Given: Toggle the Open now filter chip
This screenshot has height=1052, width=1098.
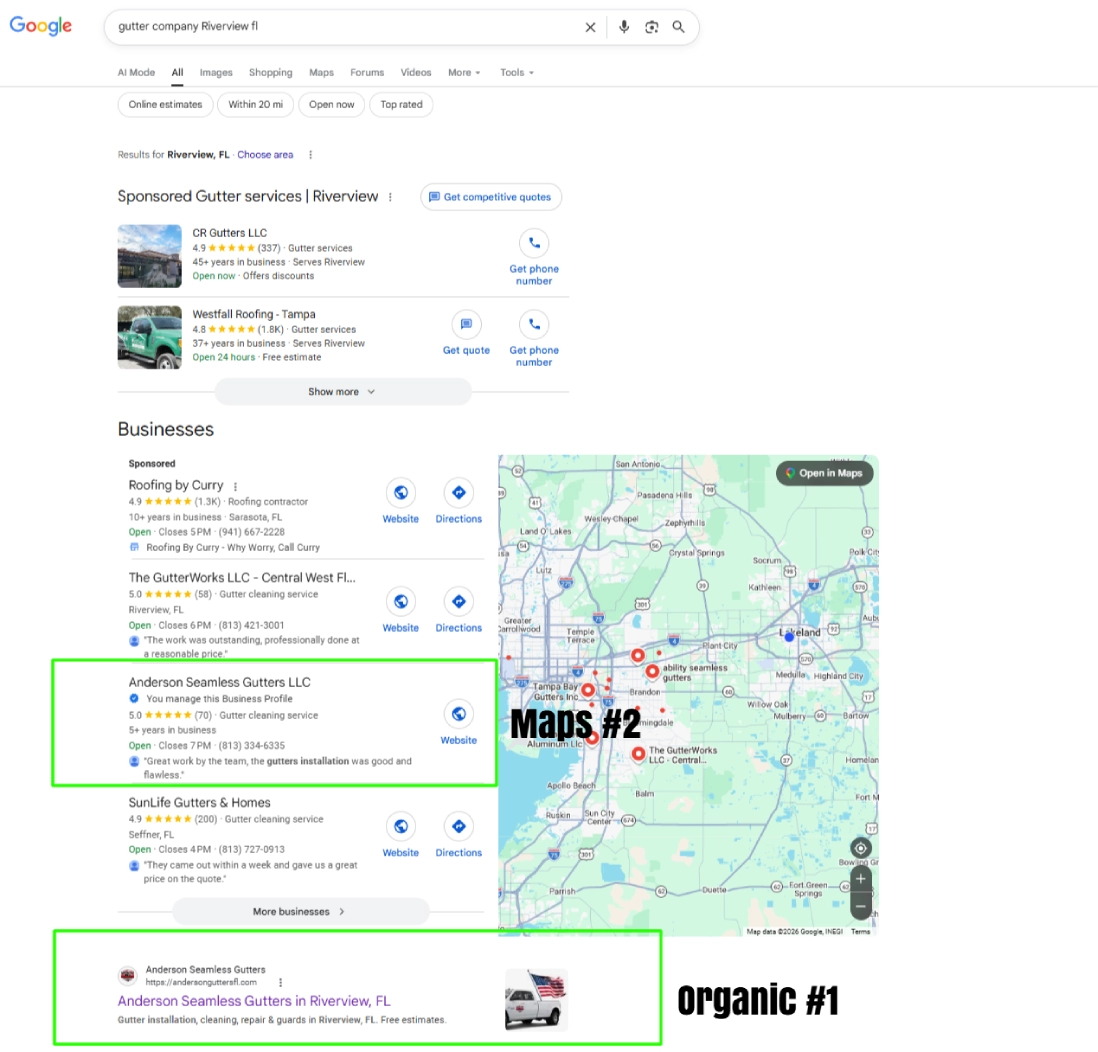Looking at the screenshot, I should point(331,104).
